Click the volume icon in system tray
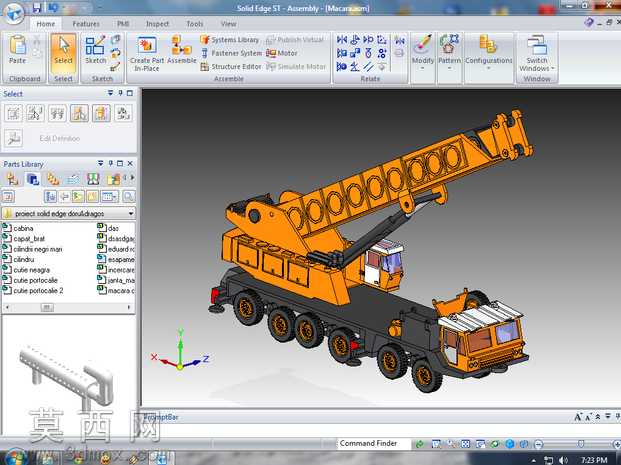 pyautogui.click(x=563, y=459)
